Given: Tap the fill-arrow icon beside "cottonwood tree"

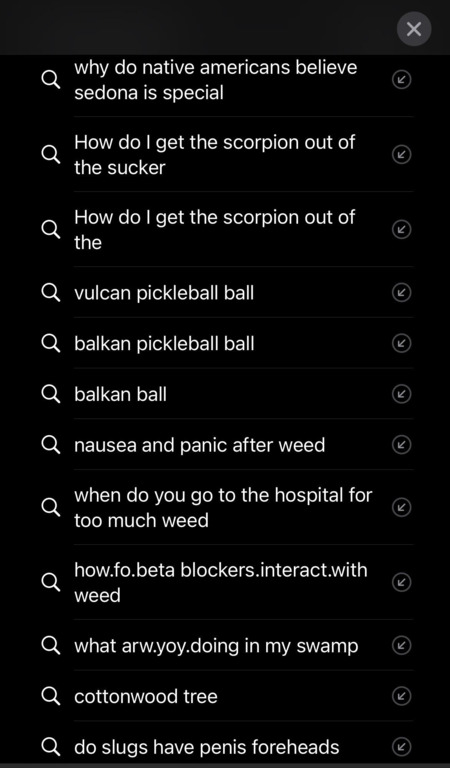Looking at the screenshot, I should tap(402, 696).
